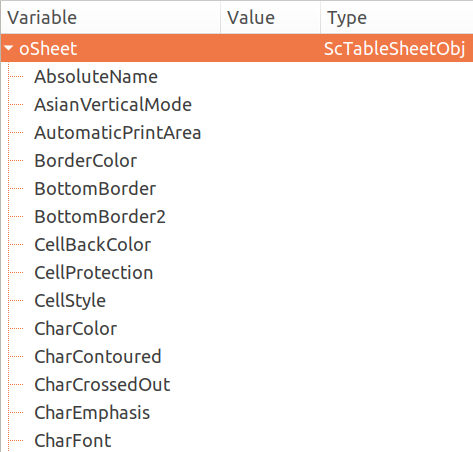This screenshot has width=473, height=452.
Task: Click the Value column header
Action: point(270,17)
